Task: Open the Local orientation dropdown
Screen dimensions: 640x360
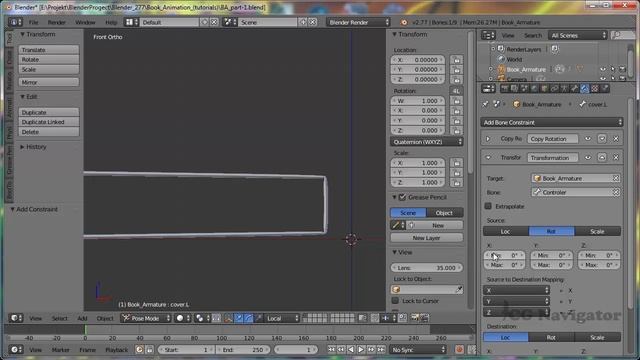Action: [x=282, y=318]
